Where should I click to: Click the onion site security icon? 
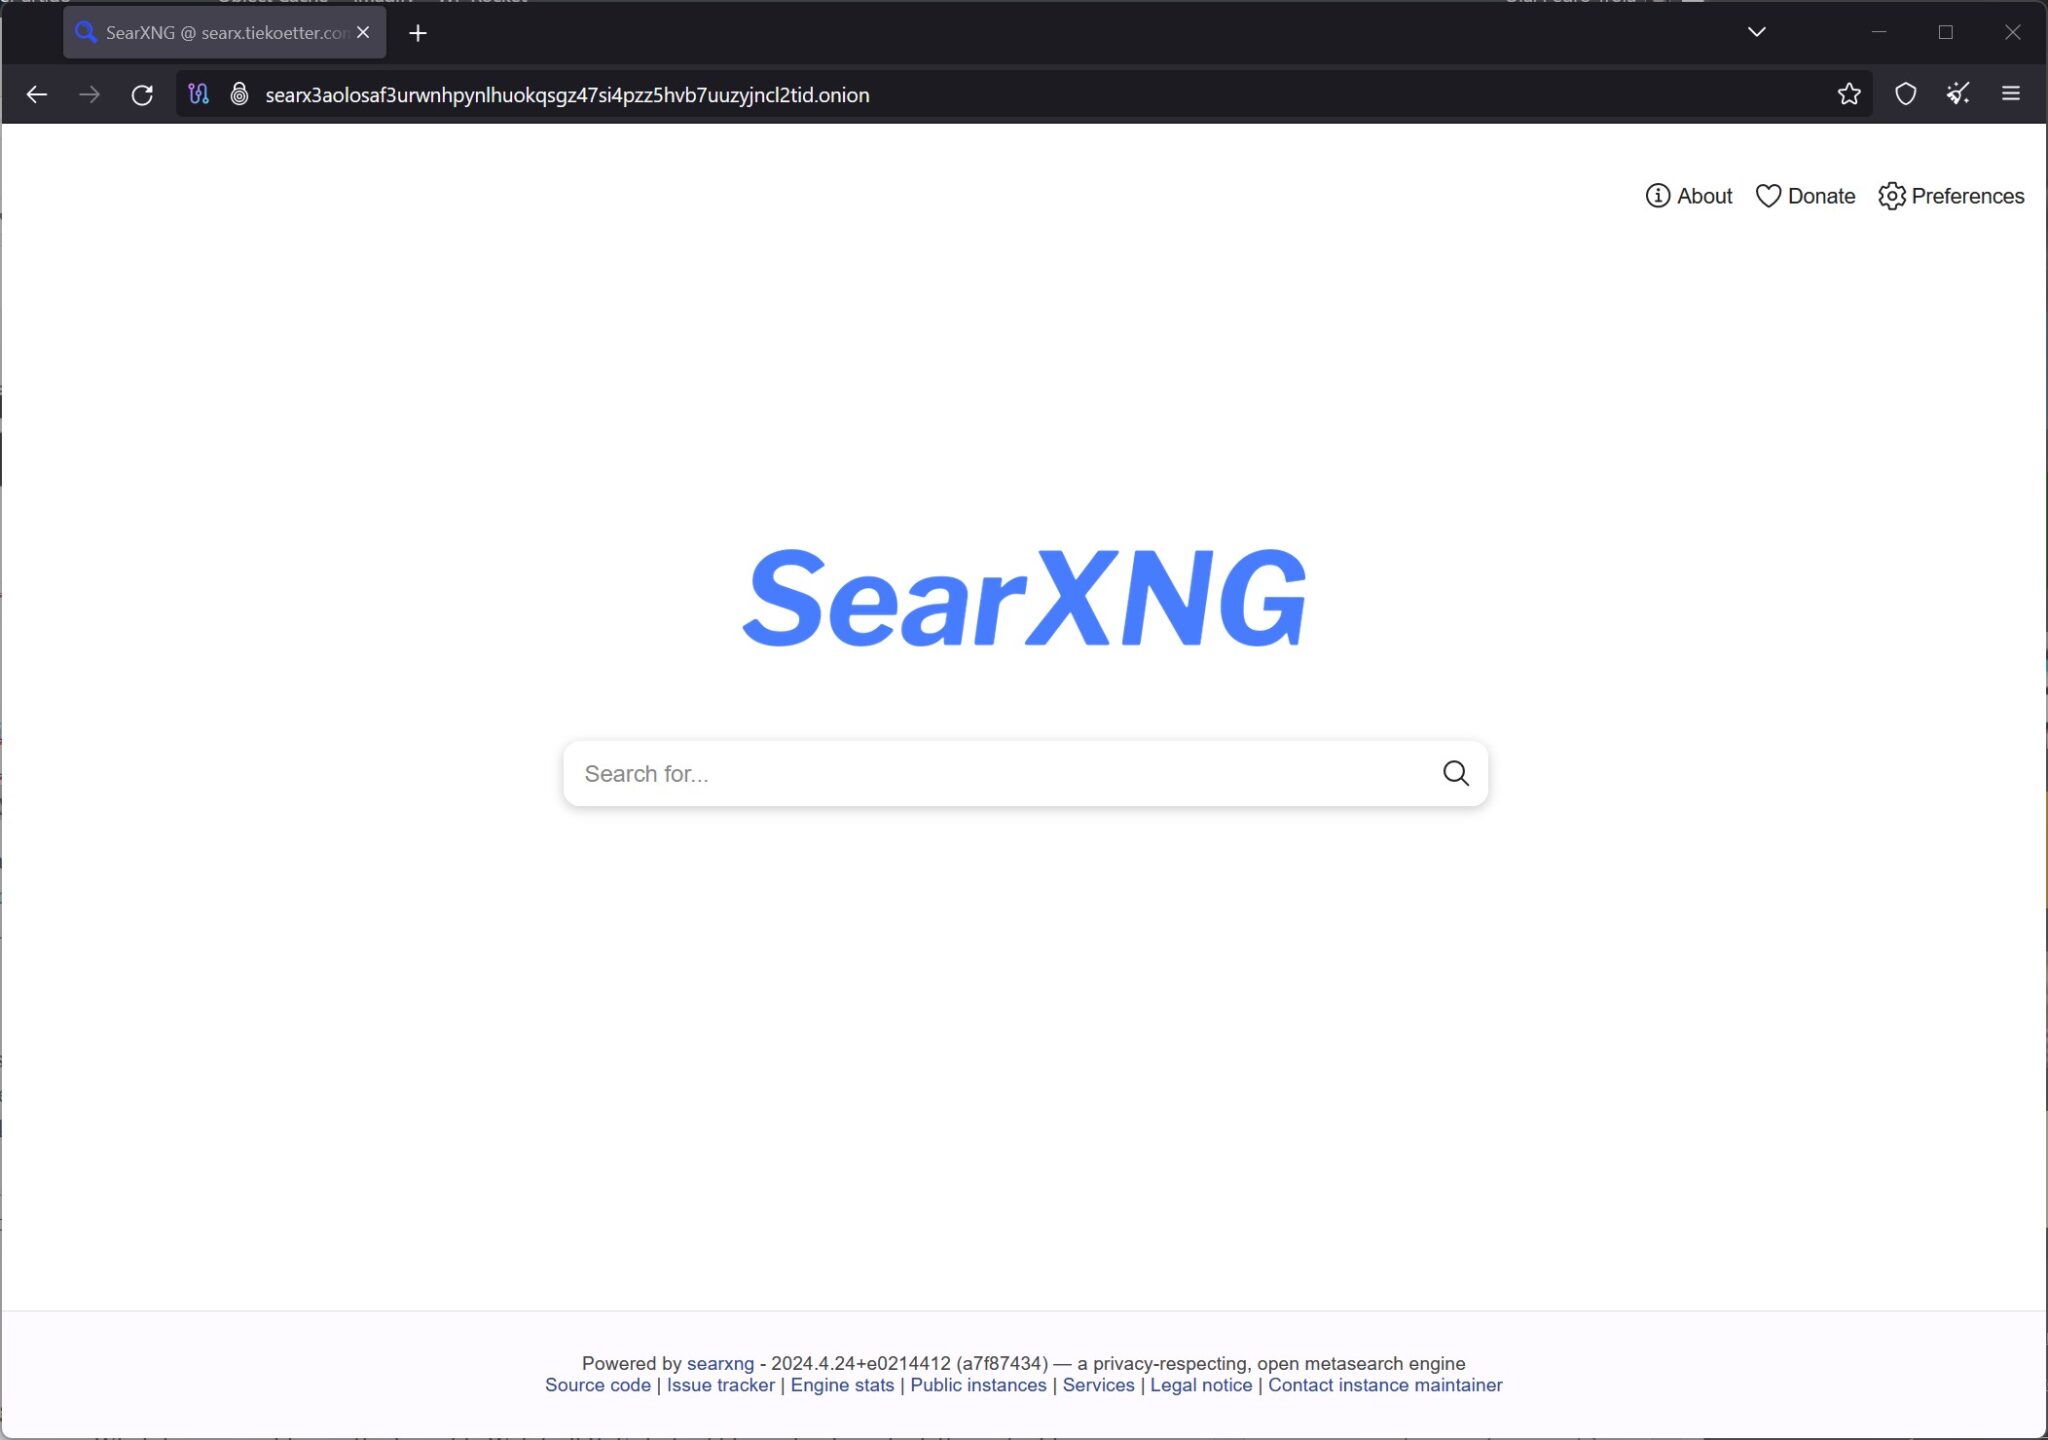pyautogui.click(x=239, y=94)
